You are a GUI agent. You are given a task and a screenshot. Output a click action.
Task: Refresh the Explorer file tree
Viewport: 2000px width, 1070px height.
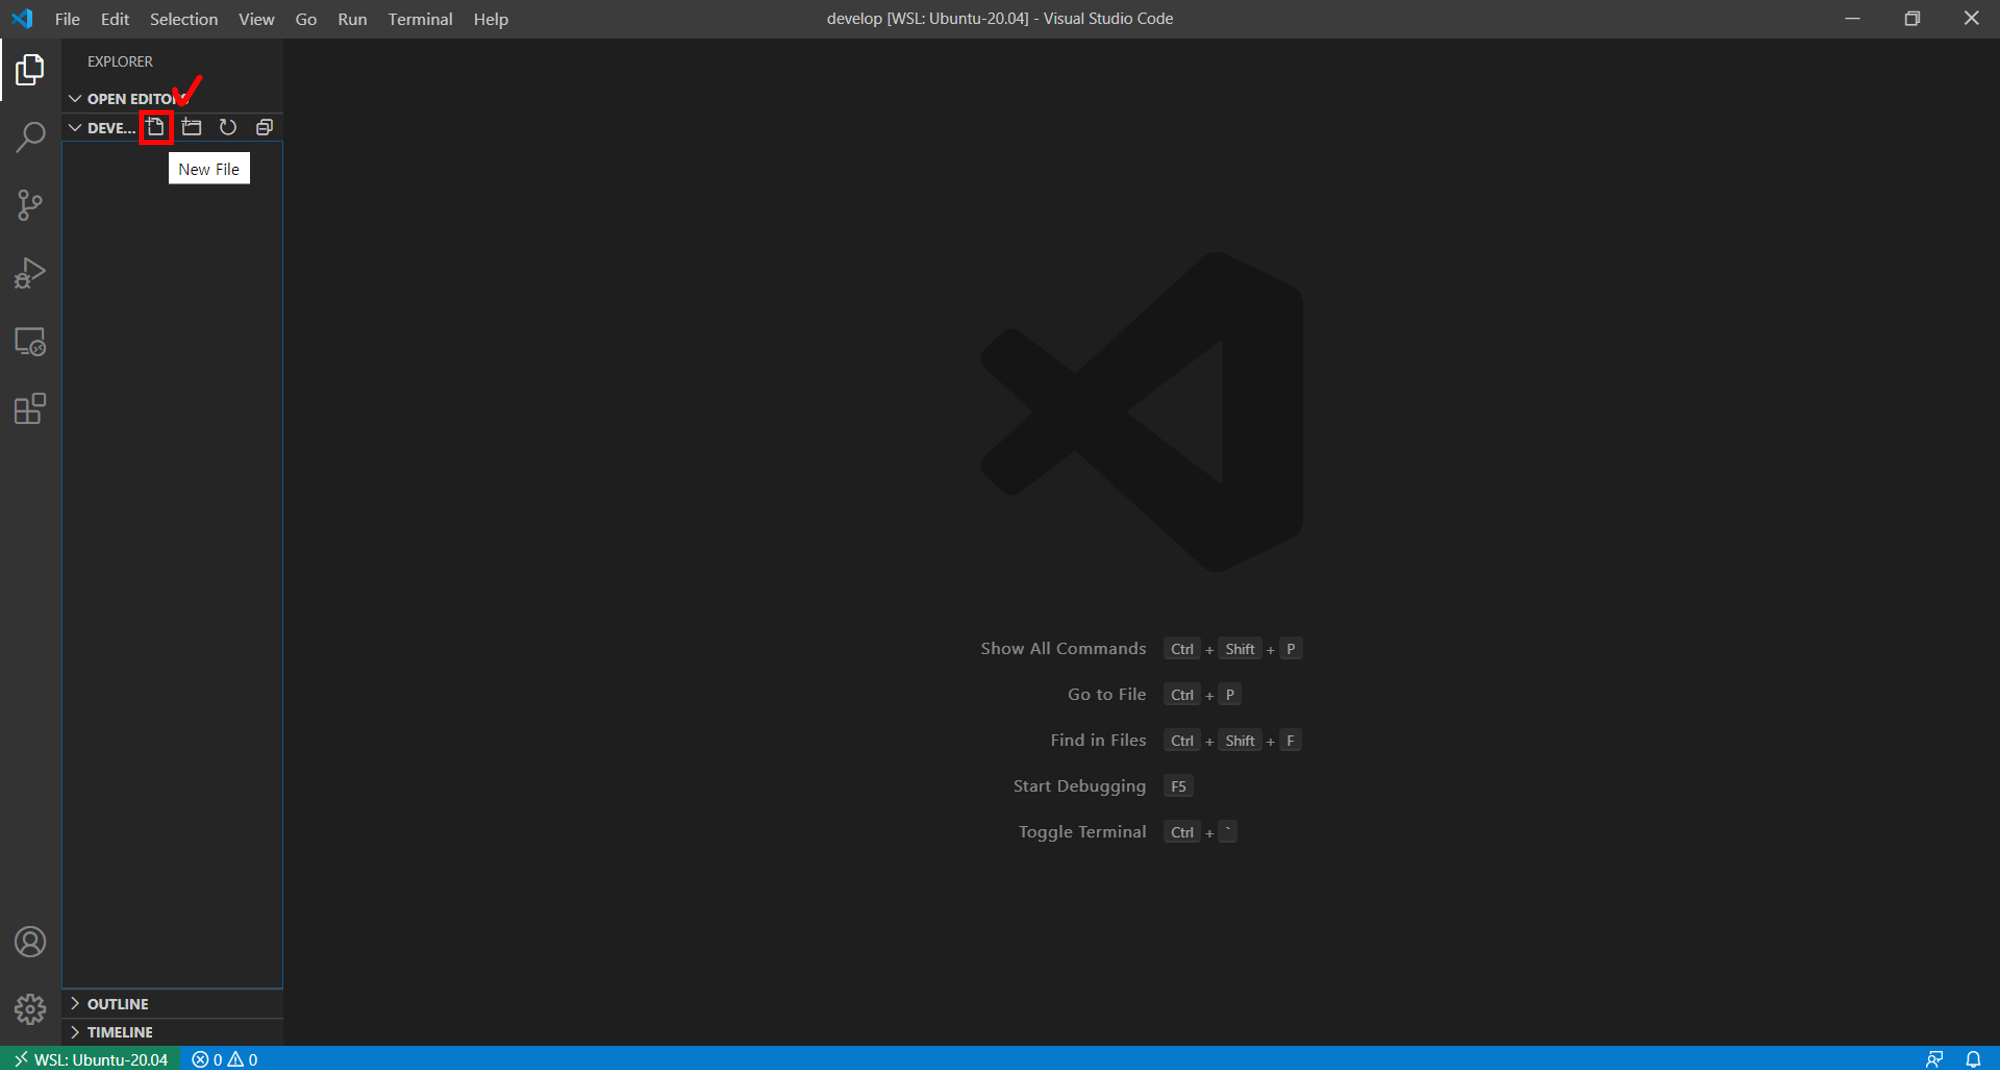[x=228, y=127]
